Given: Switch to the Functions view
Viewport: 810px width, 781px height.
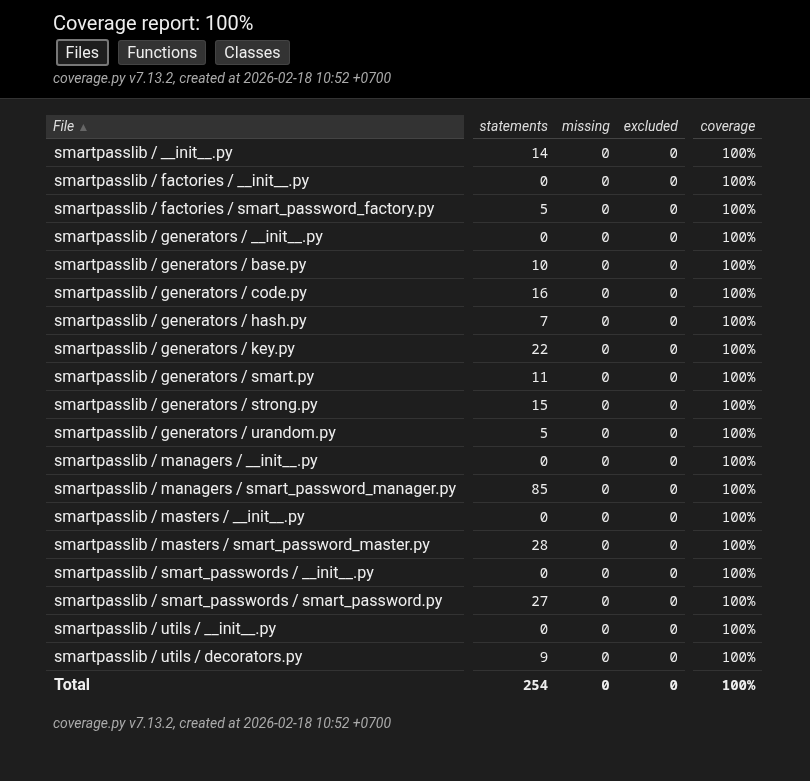Looking at the screenshot, I should [x=161, y=52].
